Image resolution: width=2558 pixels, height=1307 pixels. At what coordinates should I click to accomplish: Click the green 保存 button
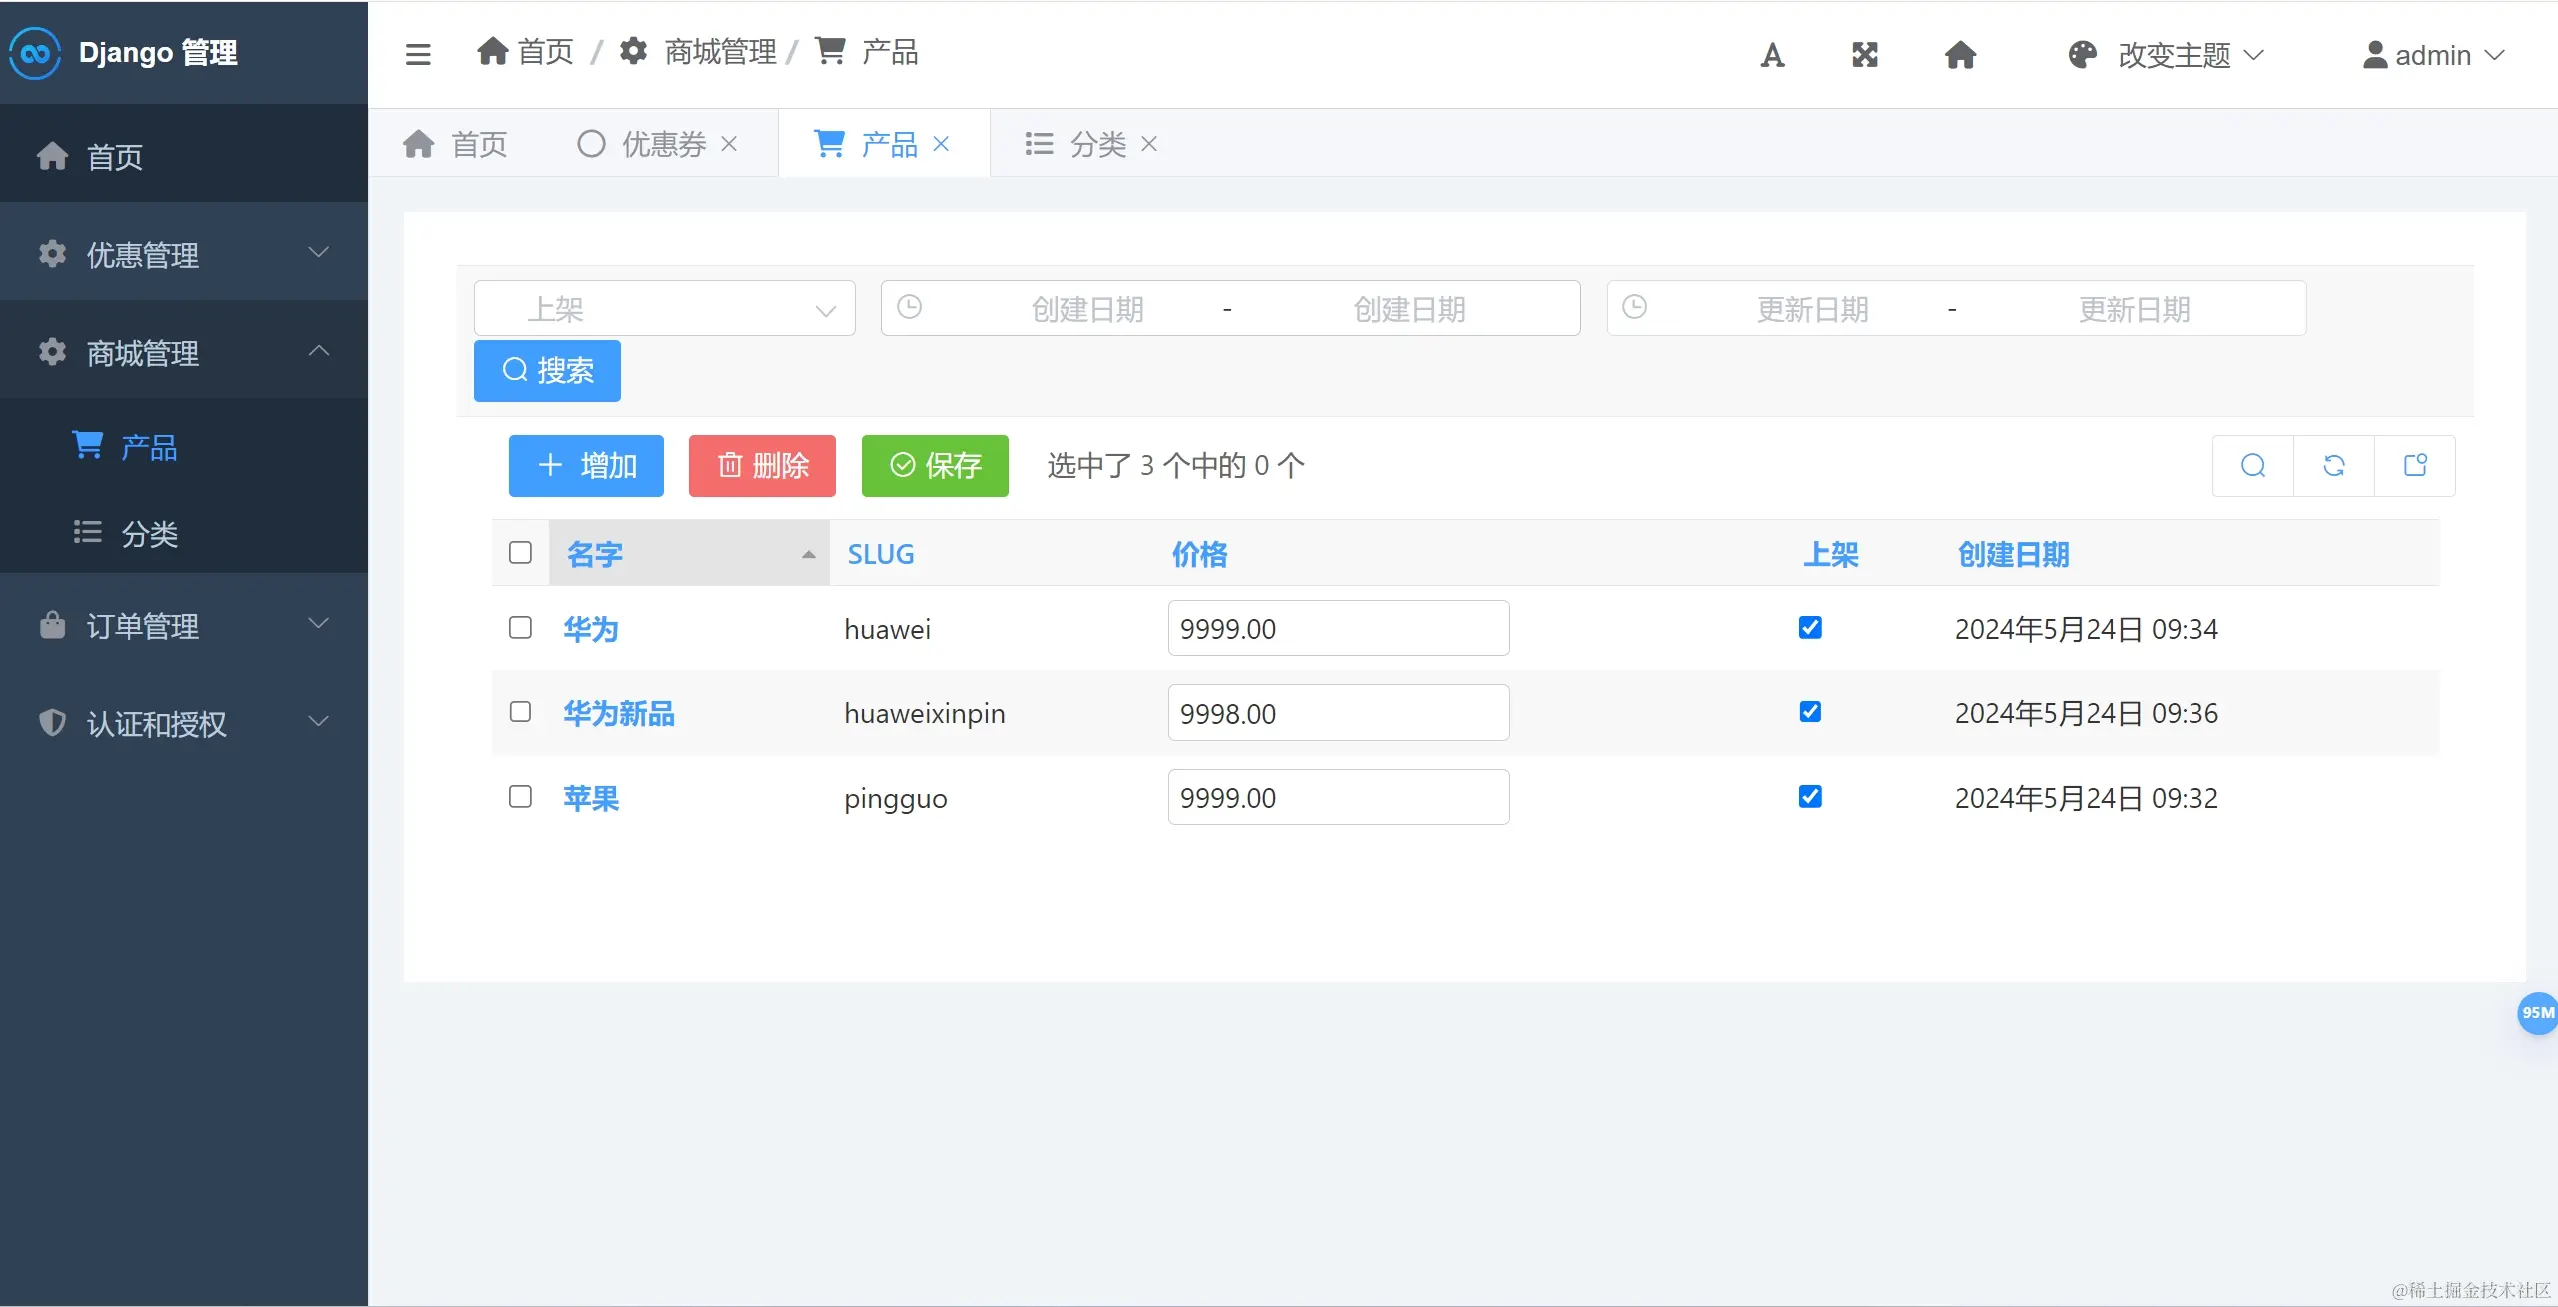(x=935, y=466)
